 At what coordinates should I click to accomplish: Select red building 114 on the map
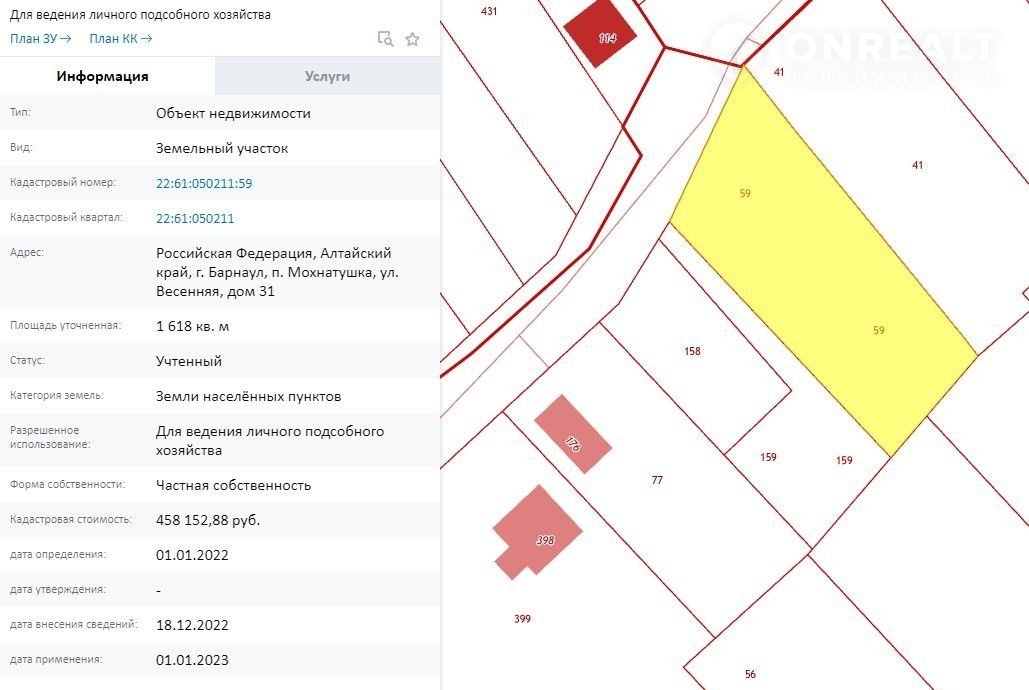pyautogui.click(x=601, y=36)
